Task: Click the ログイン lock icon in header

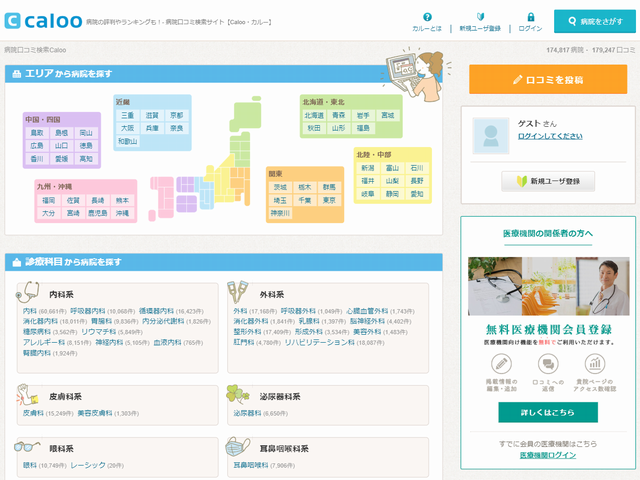Action: [530, 17]
